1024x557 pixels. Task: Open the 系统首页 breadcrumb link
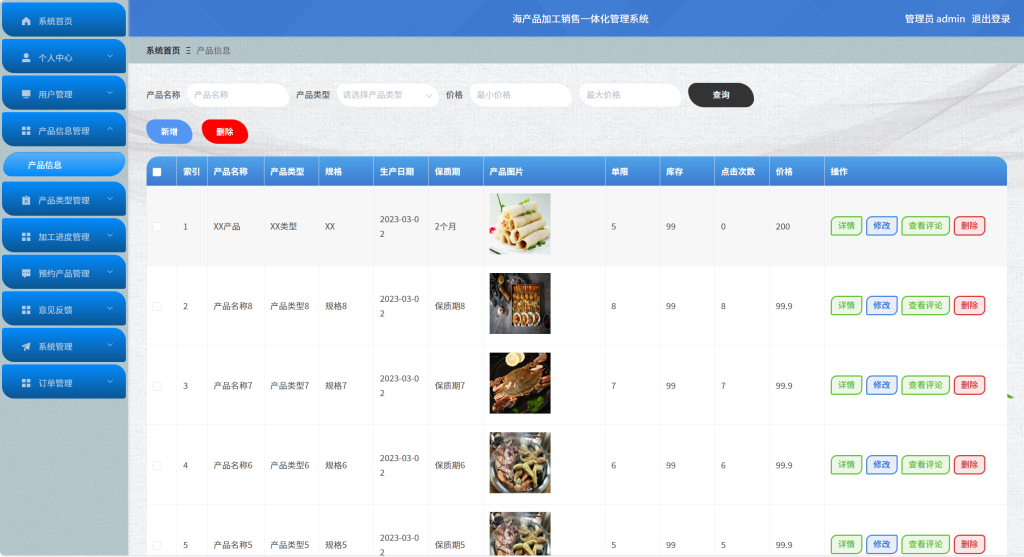click(x=163, y=50)
